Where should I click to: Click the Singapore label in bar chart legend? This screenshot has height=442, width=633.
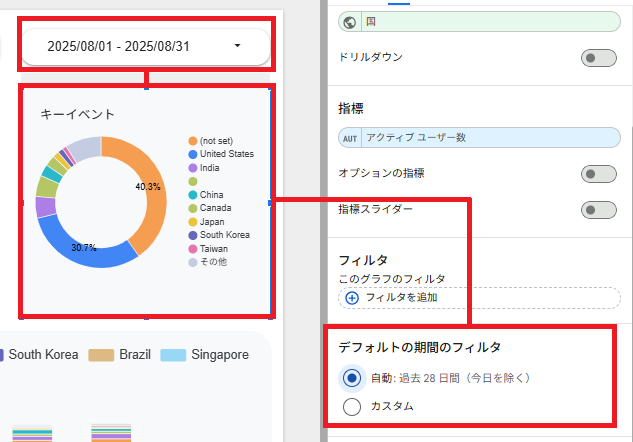coord(220,355)
